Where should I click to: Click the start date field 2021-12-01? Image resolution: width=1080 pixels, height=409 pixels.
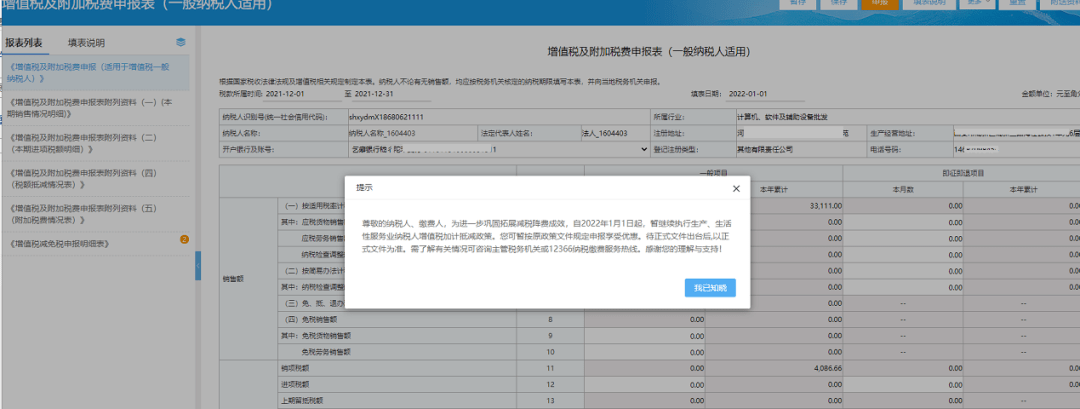point(304,94)
